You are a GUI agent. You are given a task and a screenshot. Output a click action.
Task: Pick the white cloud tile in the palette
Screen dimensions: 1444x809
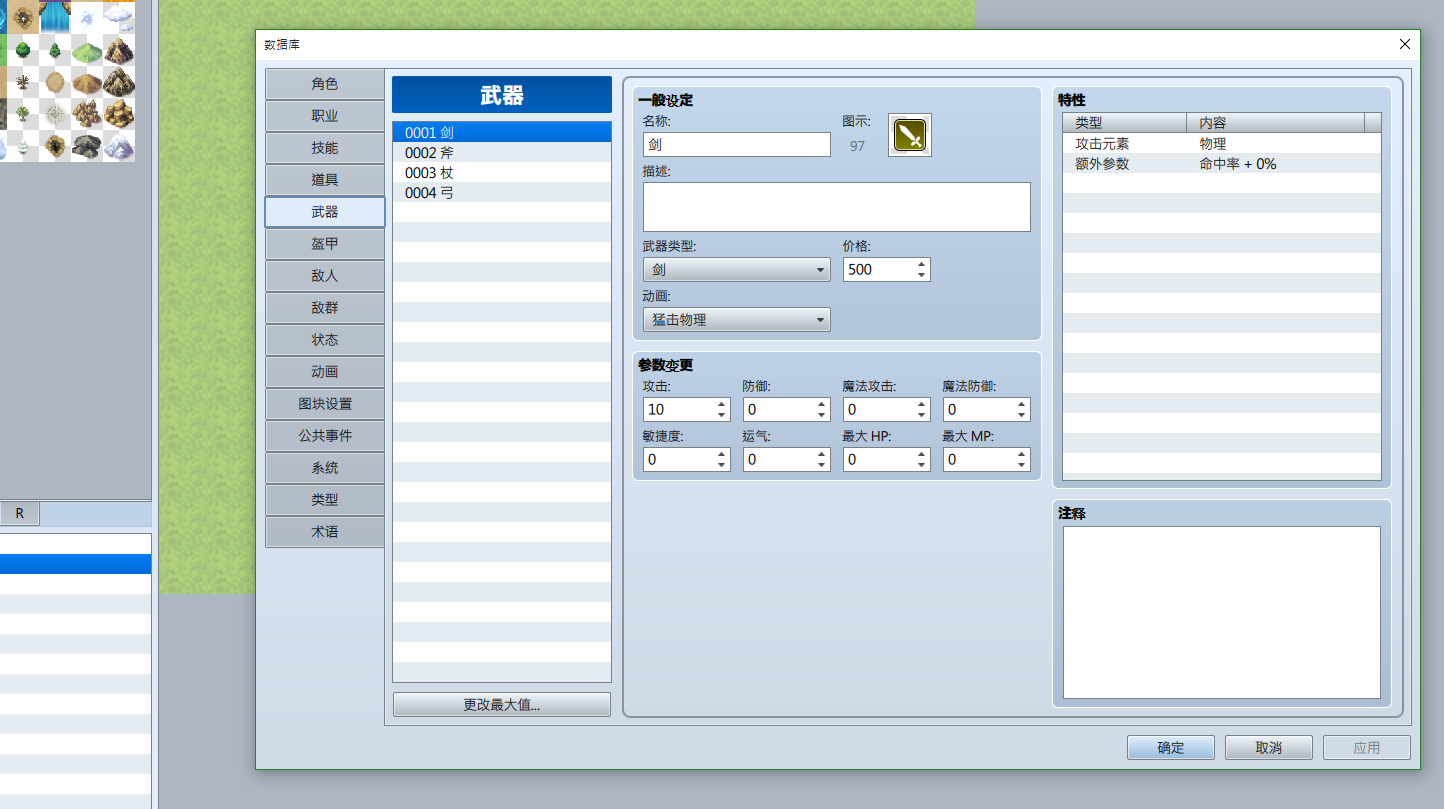[x=119, y=16]
